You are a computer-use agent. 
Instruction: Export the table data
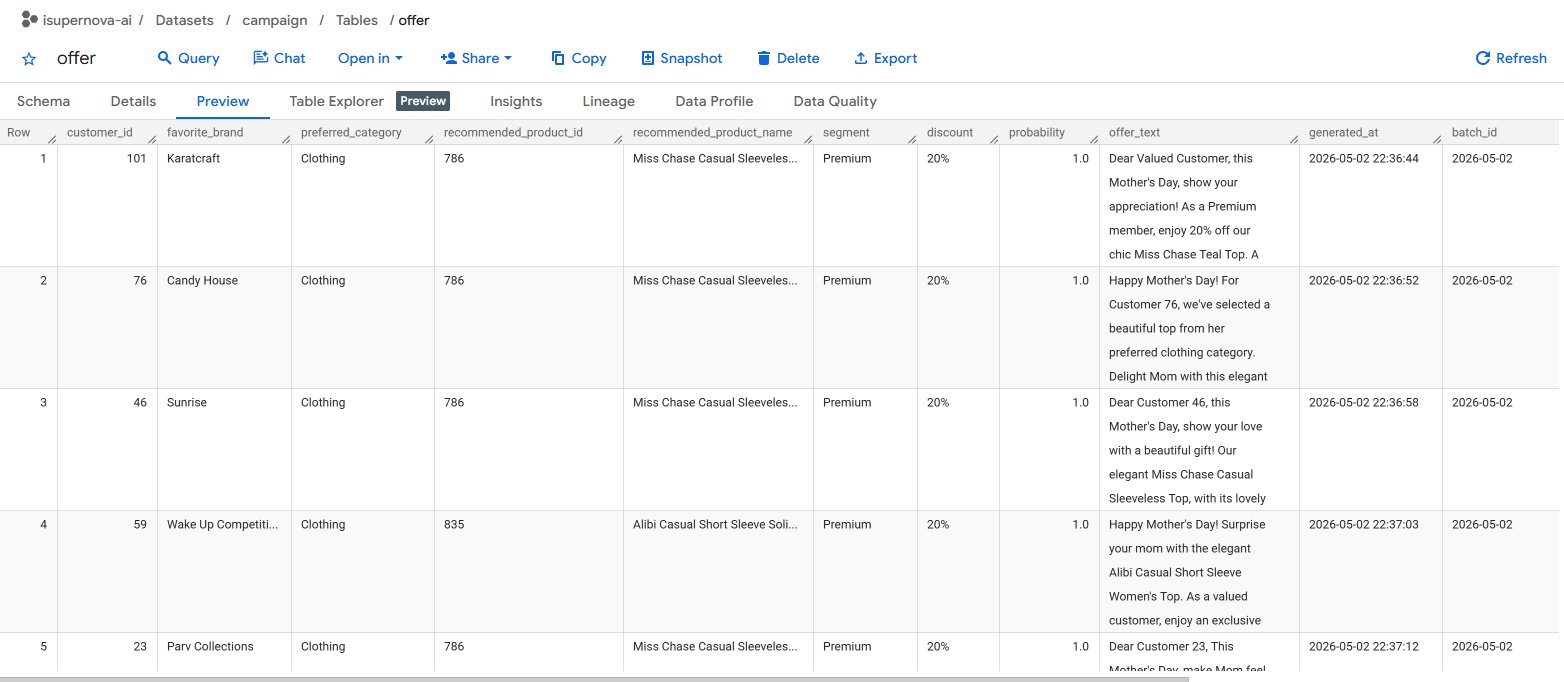(885, 58)
